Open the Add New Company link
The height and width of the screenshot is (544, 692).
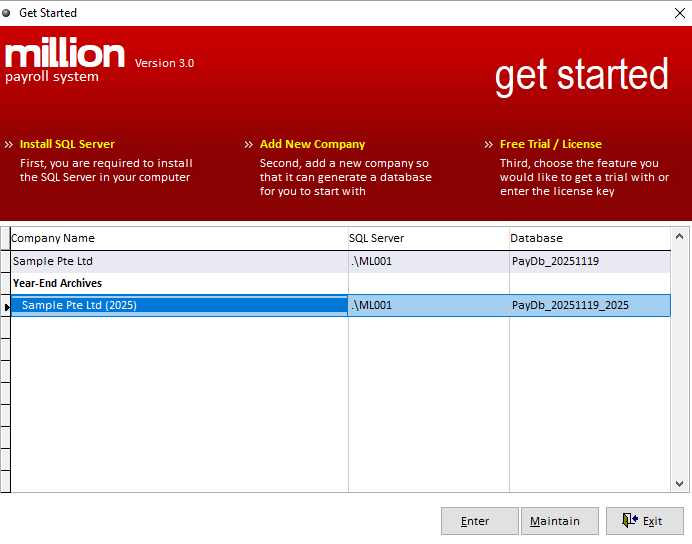312,144
